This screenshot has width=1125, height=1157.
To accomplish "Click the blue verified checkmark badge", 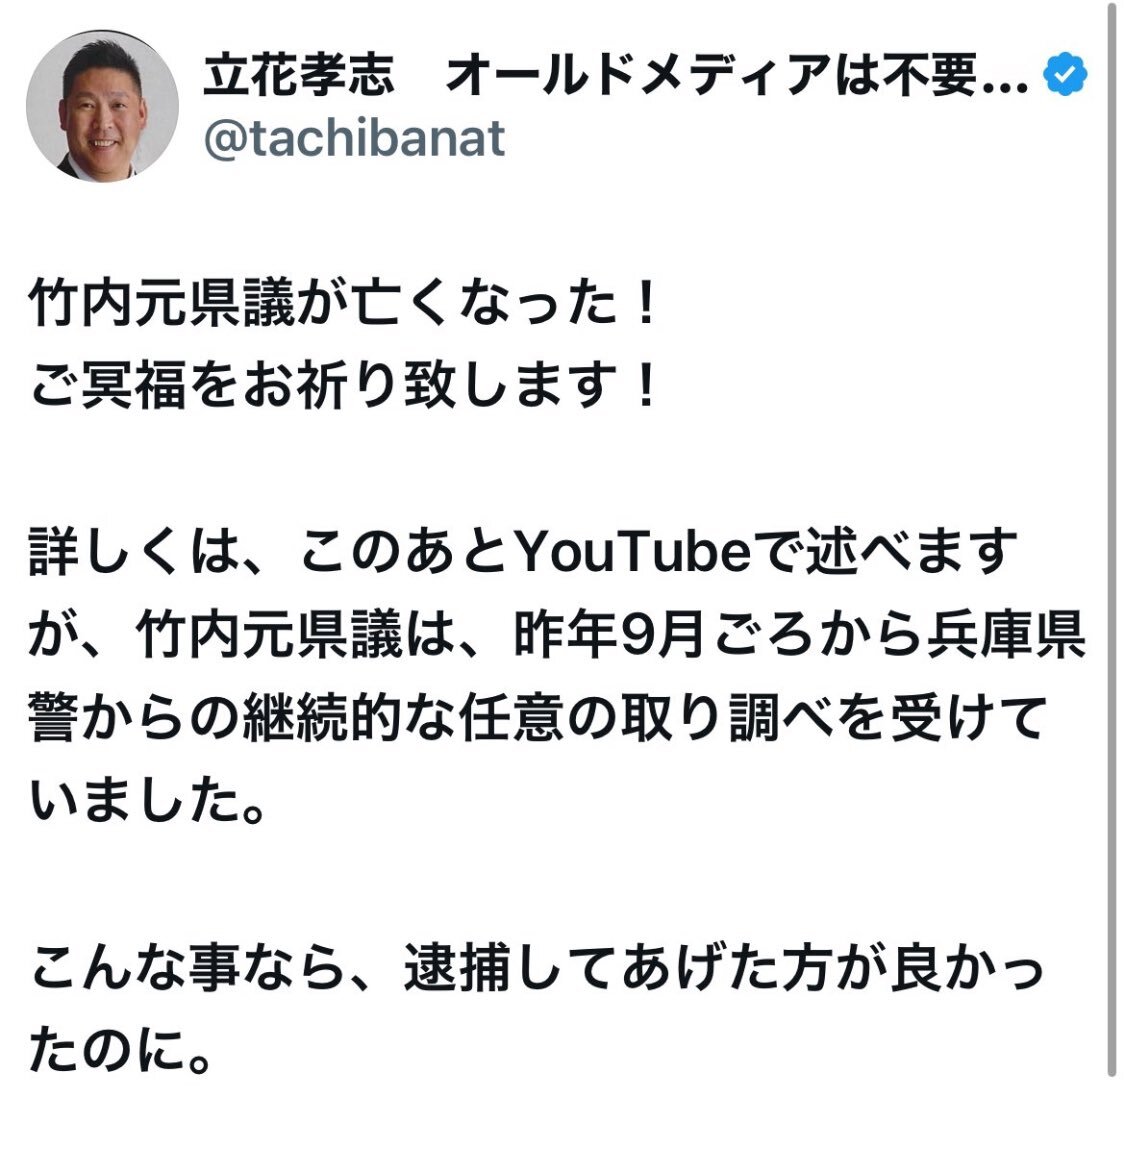I will click(1065, 74).
